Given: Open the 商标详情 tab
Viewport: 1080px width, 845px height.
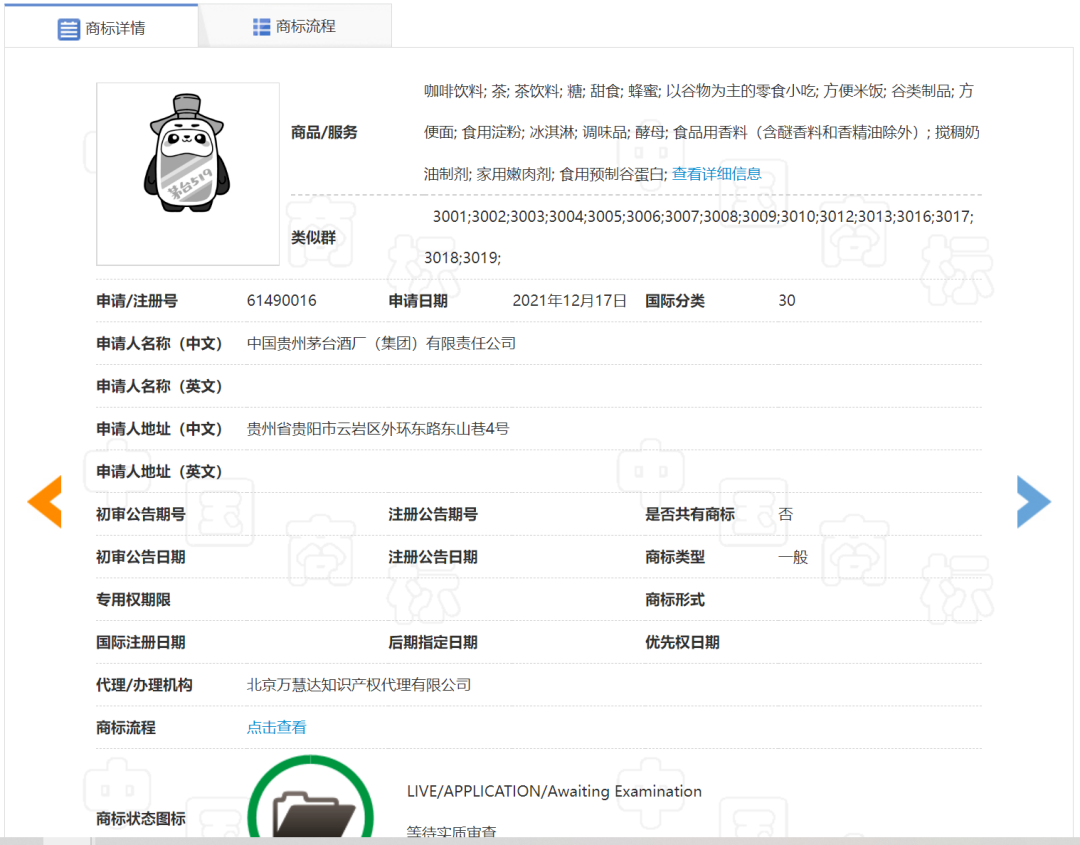Looking at the screenshot, I should (101, 28).
